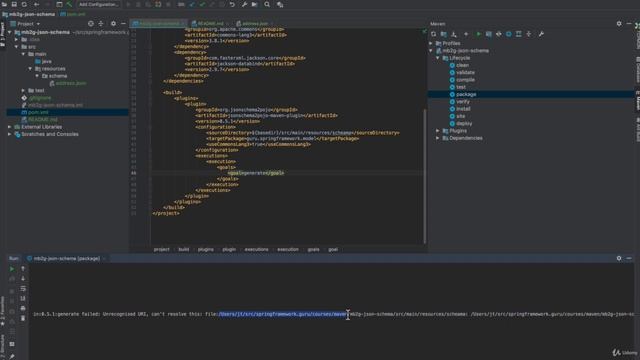This screenshot has height=360, width=640.
Task: Click the Synchronize icon in main toolbar
Action: (24, 4)
